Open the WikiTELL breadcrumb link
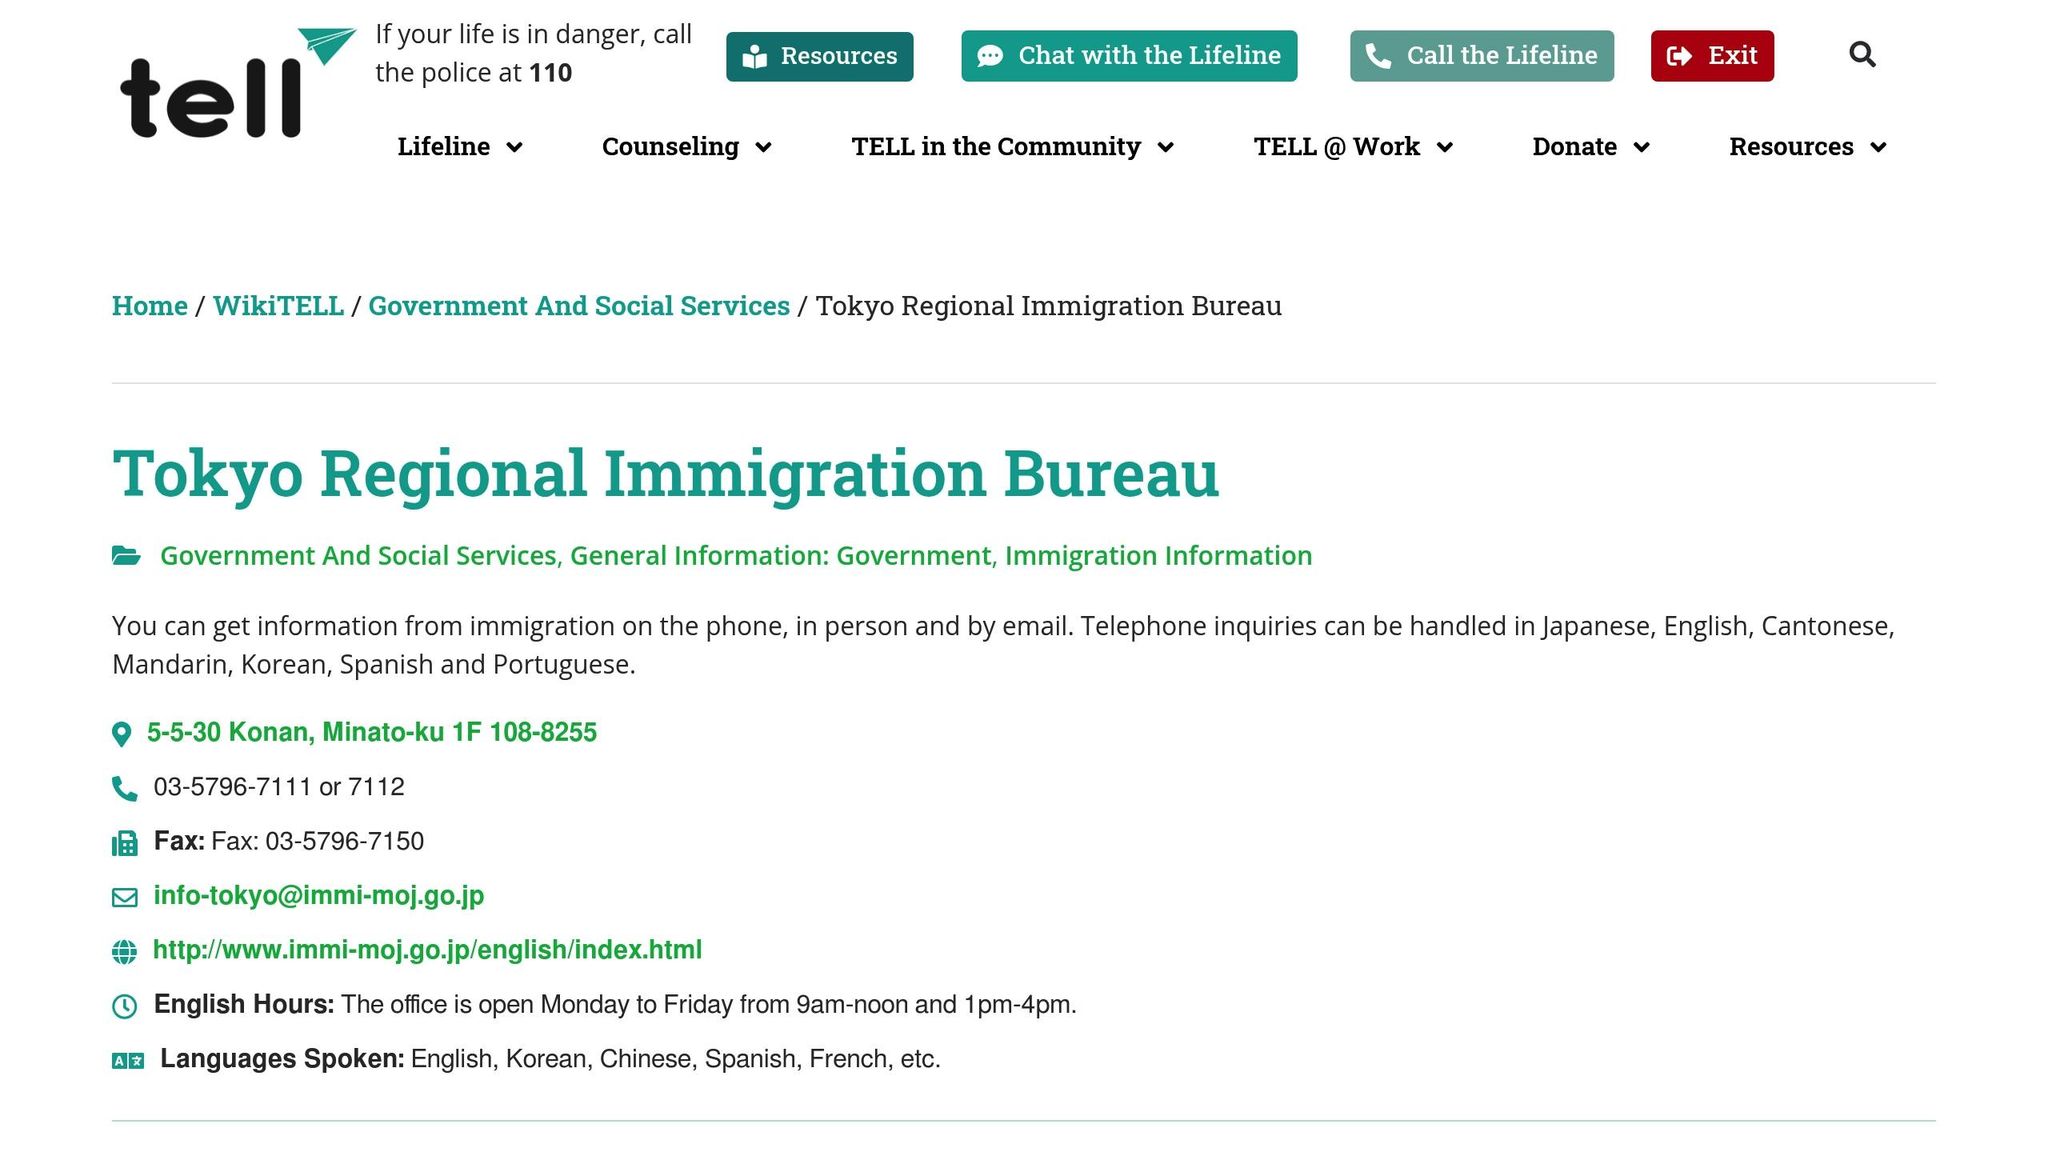The image size is (2048, 1152). coord(278,306)
